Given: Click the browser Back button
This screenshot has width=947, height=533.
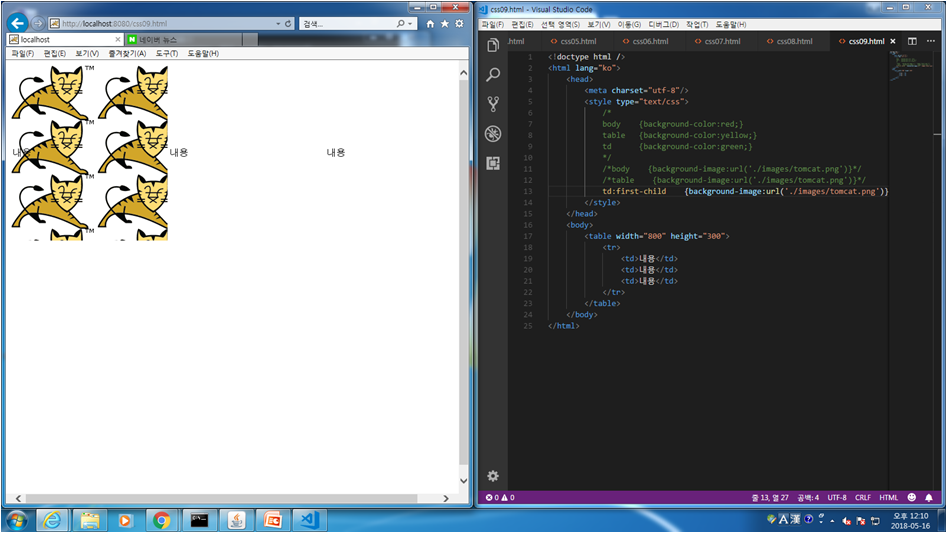Looking at the screenshot, I should coord(18,24).
